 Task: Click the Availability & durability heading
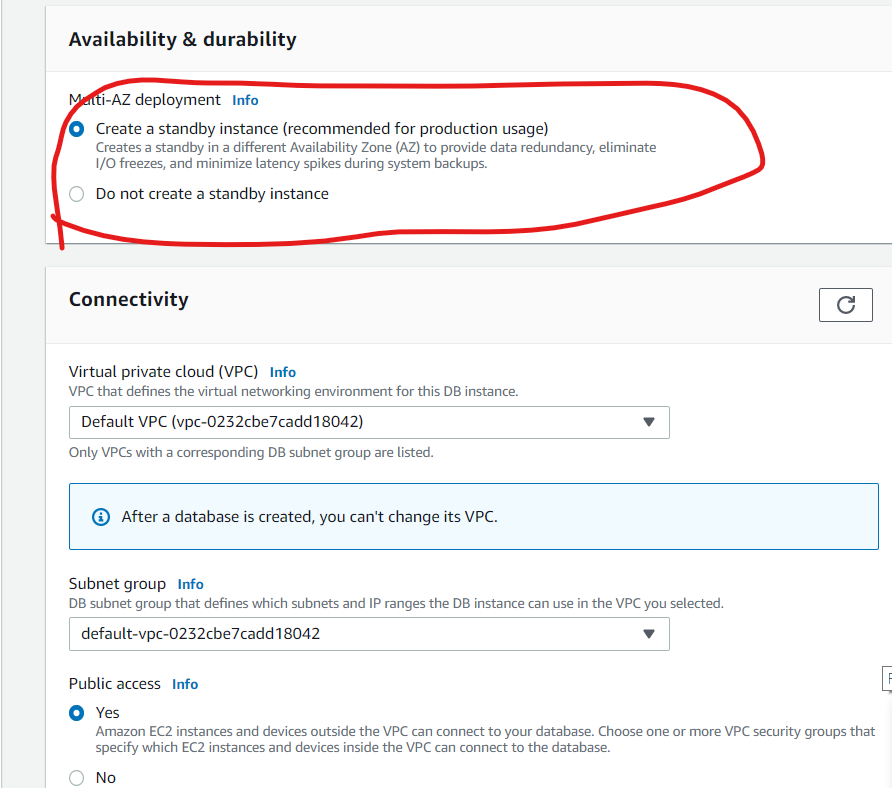tap(183, 39)
